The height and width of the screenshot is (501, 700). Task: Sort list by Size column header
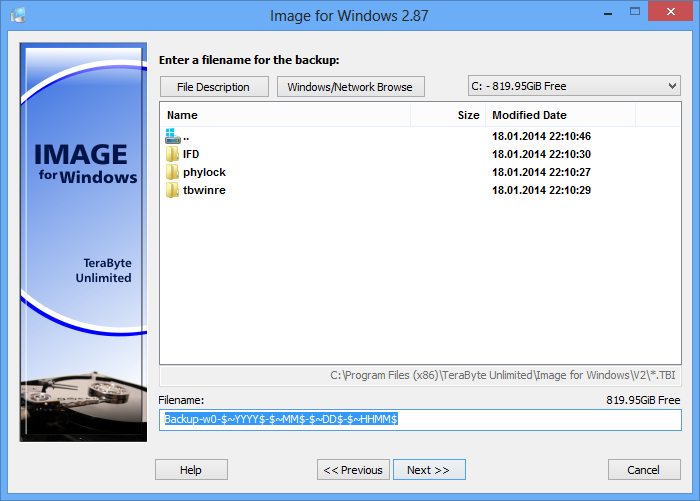coord(448,115)
